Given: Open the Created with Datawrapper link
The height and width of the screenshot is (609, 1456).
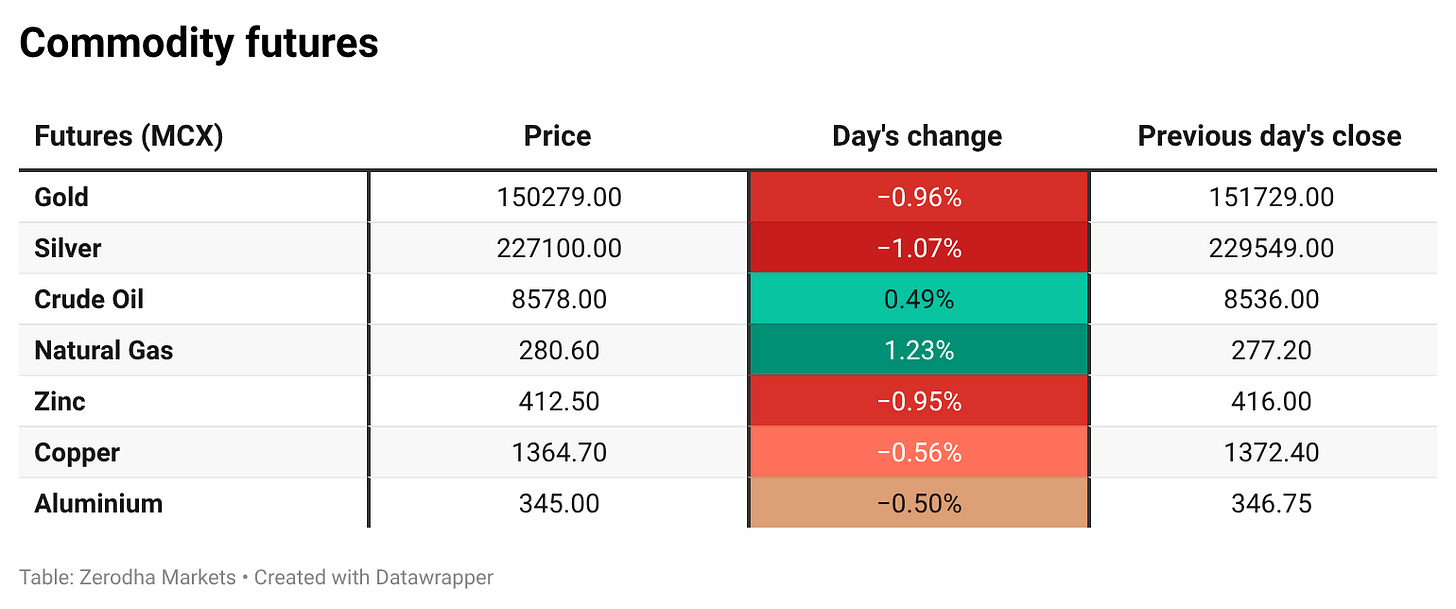Looking at the screenshot, I should (374, 577).
